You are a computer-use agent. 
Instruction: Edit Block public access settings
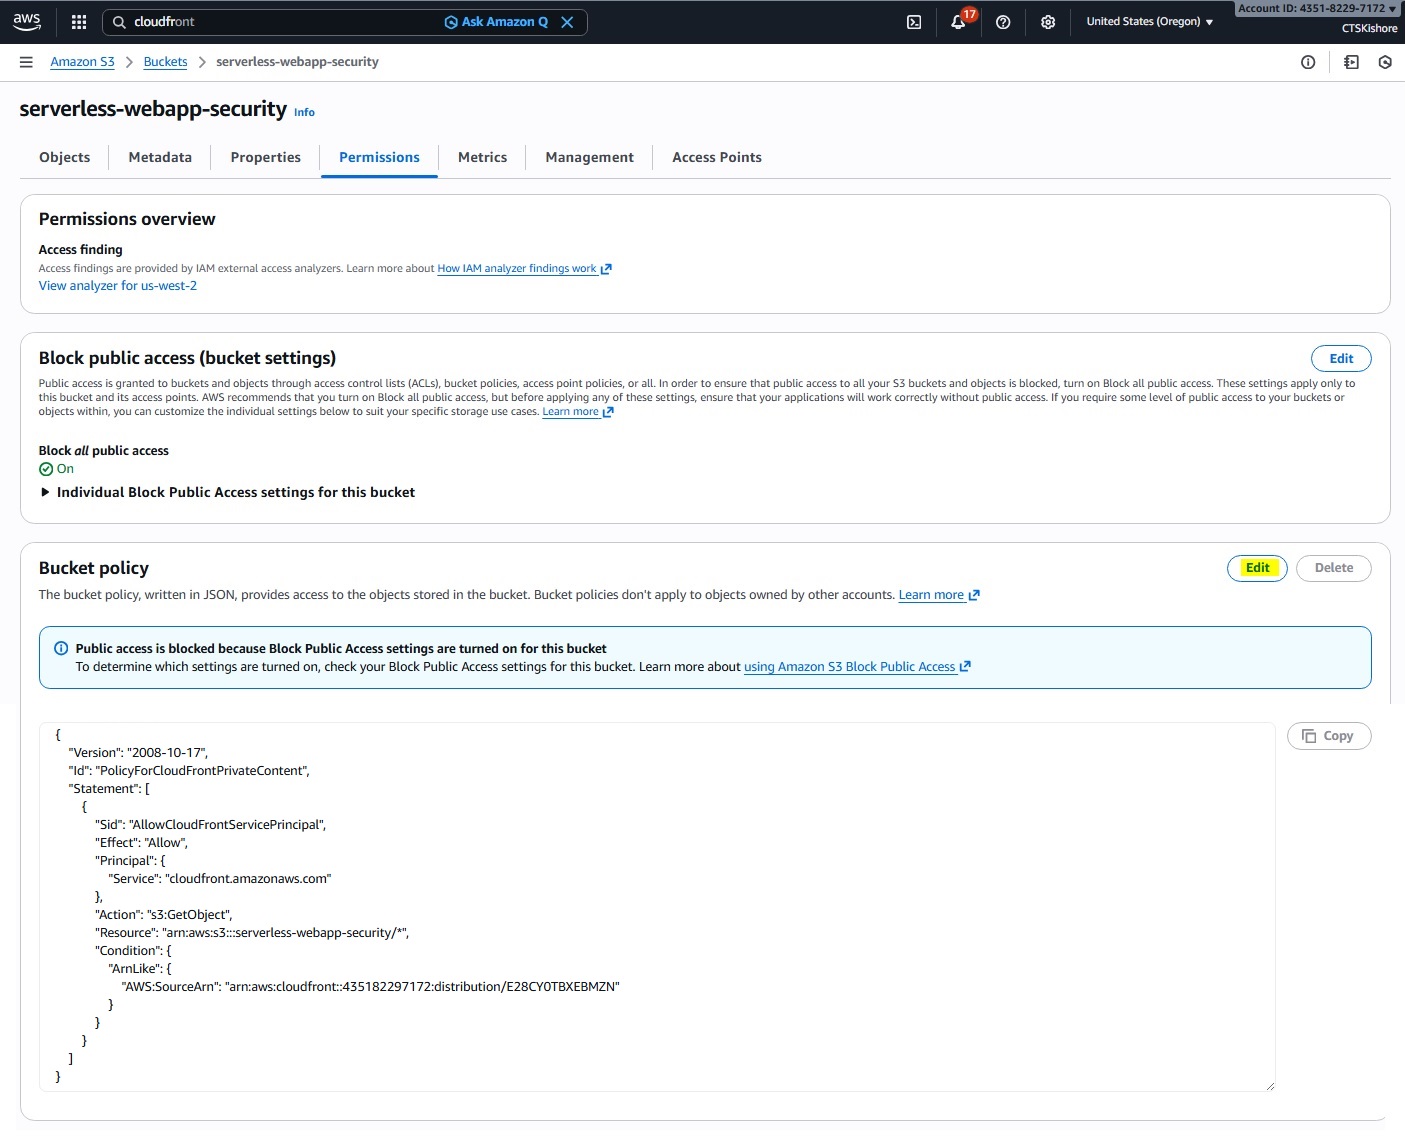click(x=1340, y=359)
